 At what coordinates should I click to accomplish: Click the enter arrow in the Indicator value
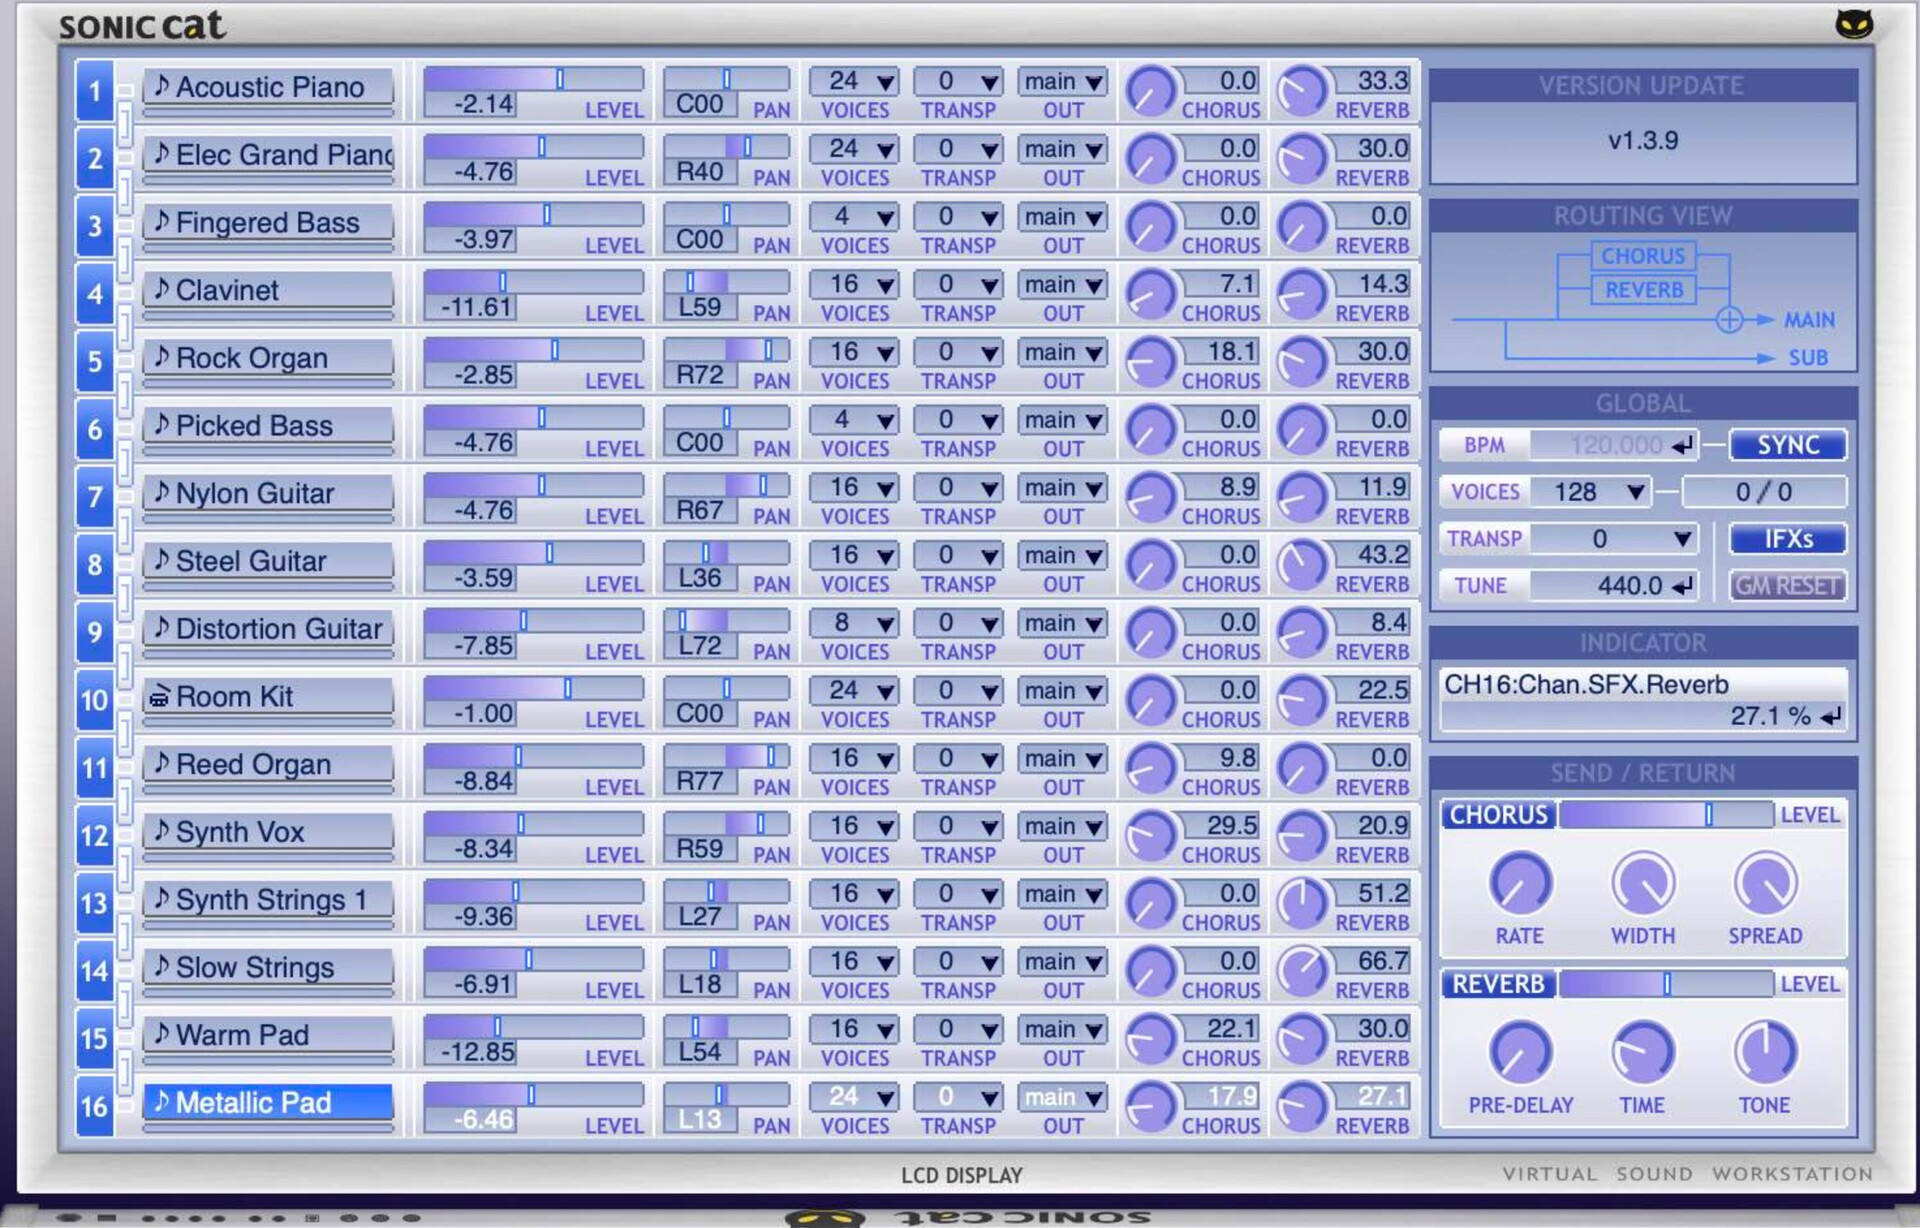[1831, 716]
